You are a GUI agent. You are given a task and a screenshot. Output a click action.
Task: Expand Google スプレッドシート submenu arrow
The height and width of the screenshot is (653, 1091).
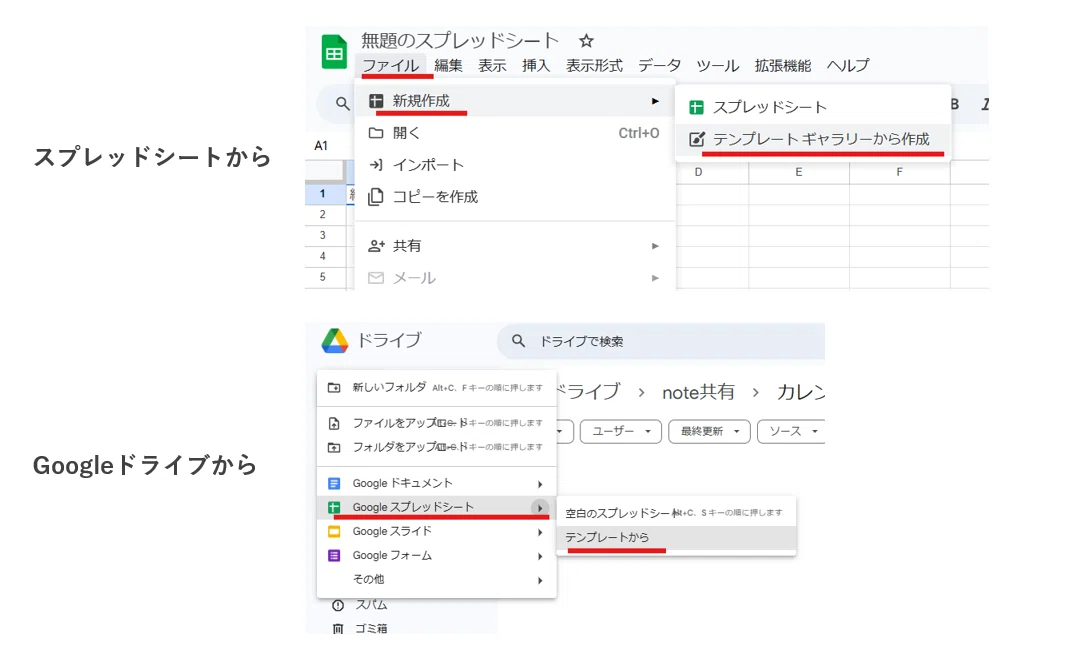click(540, 508)
